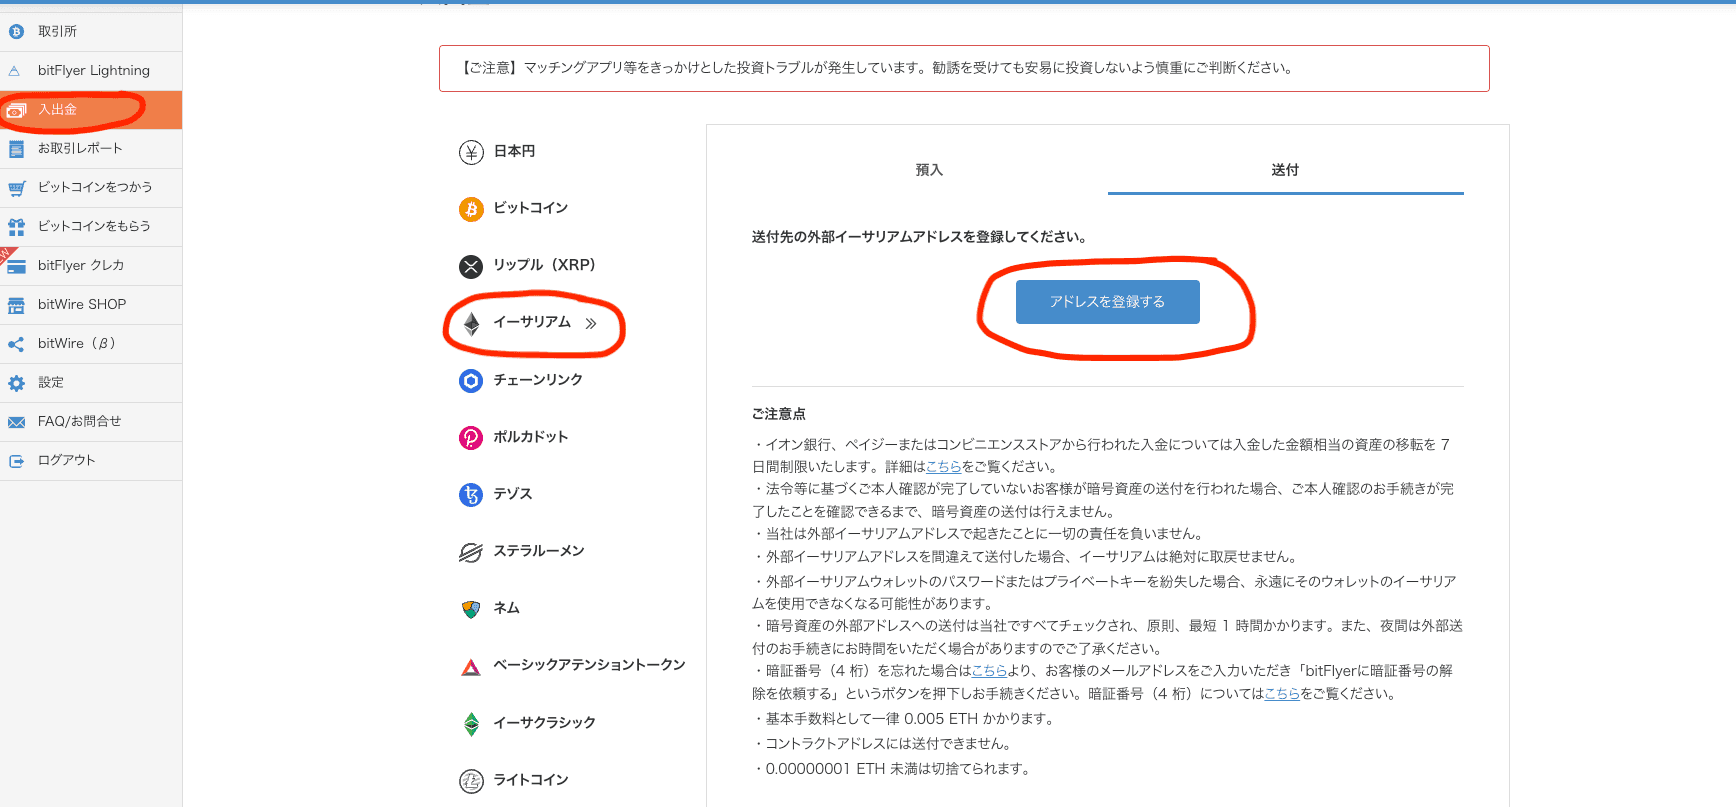Select ポルカドット in the currency list
The width and height of the screenshot is (1736, 807).
[x=530, y=438]
